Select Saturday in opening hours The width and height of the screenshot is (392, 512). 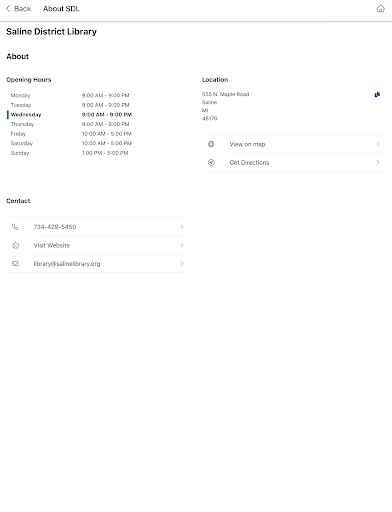coord(22,144)
